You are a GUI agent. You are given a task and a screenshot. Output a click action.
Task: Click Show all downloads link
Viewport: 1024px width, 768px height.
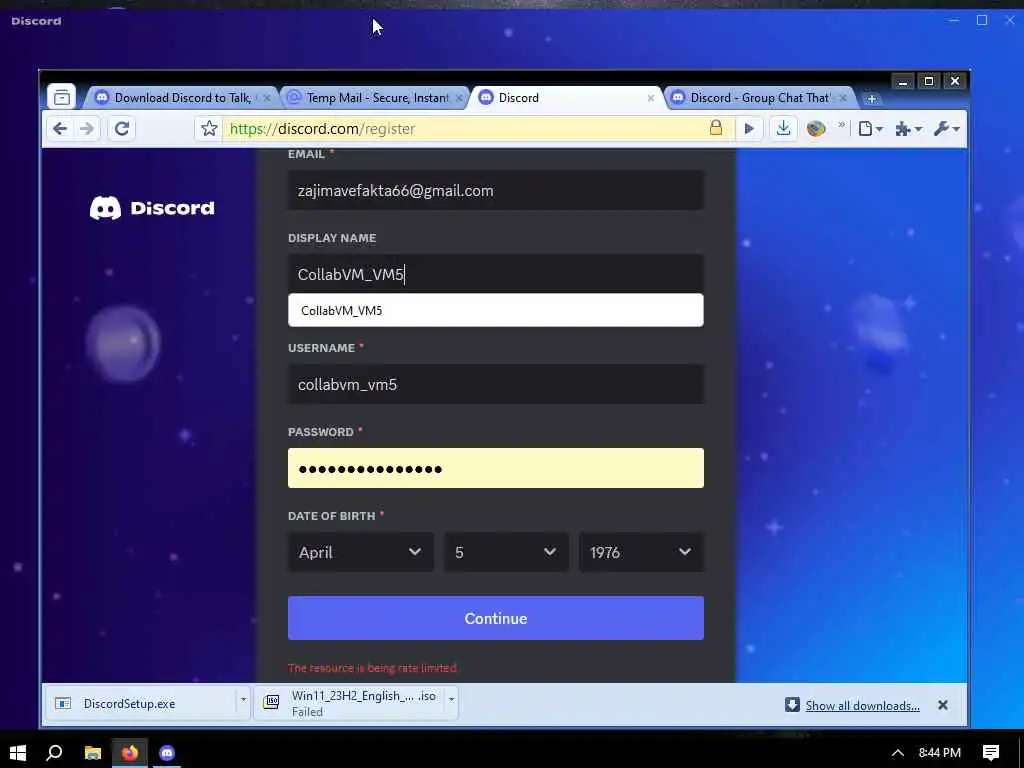coord(862,705)
